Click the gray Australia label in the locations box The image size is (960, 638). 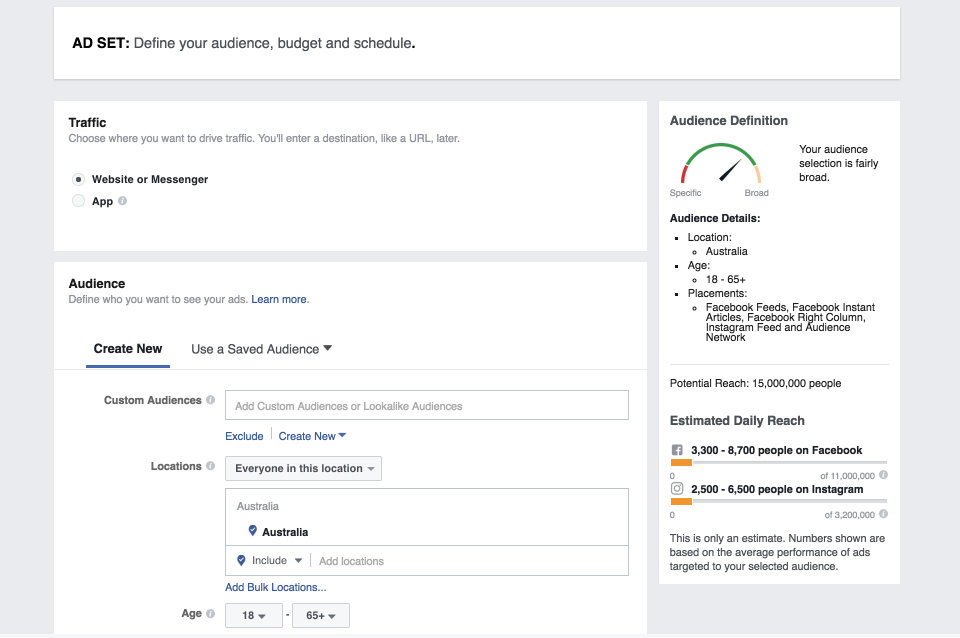pyautogui.click(x=258, y=506)
